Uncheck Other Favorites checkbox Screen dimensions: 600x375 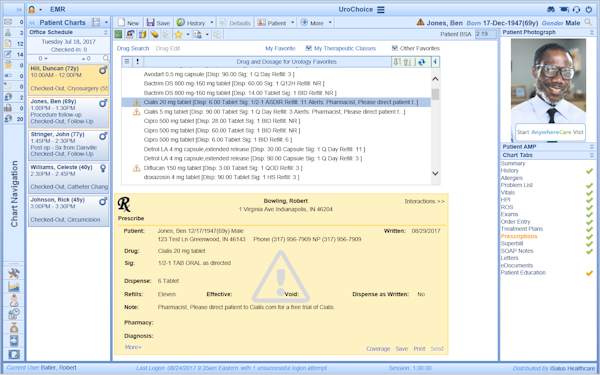(x=395, y=48)
